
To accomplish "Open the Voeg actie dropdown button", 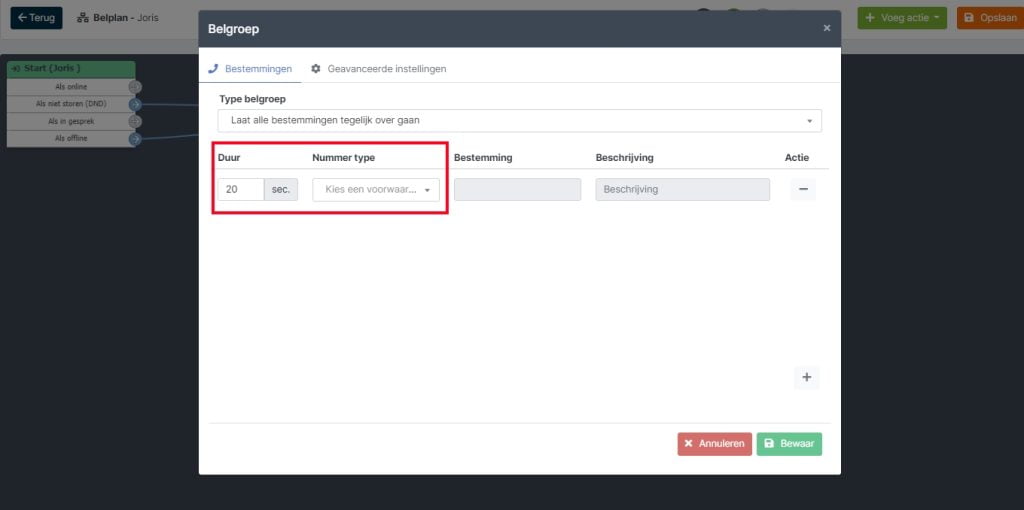I will pyautogui.click(x=902, y=18).
